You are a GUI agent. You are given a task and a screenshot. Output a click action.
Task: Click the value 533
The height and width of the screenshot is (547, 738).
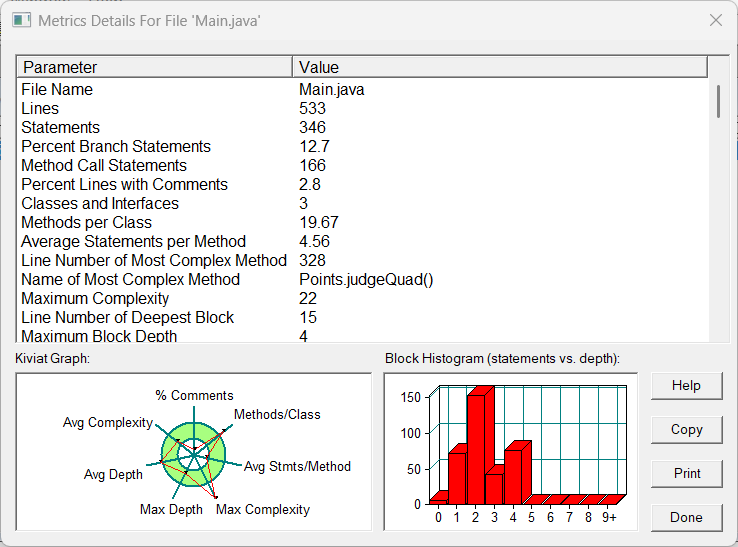pos(312,108)
